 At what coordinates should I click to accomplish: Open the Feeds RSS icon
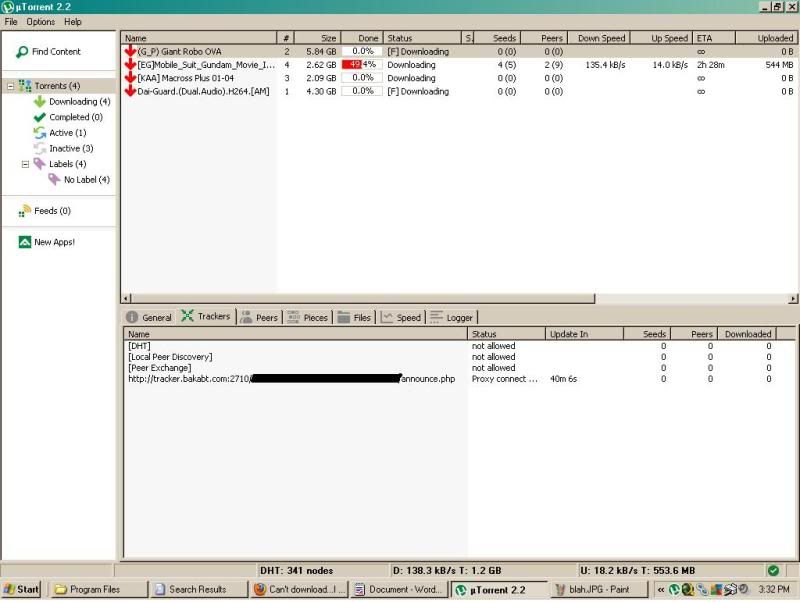[24, 211]
